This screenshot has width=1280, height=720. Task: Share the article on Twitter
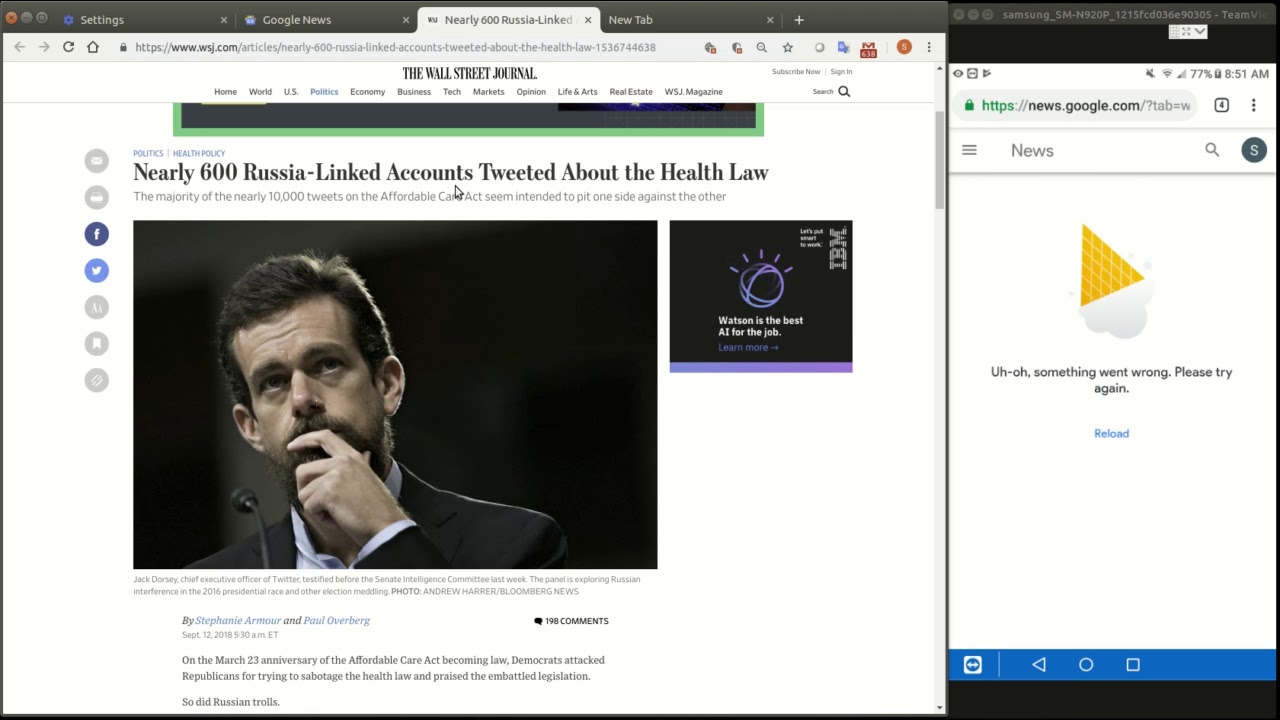point(96,270)
